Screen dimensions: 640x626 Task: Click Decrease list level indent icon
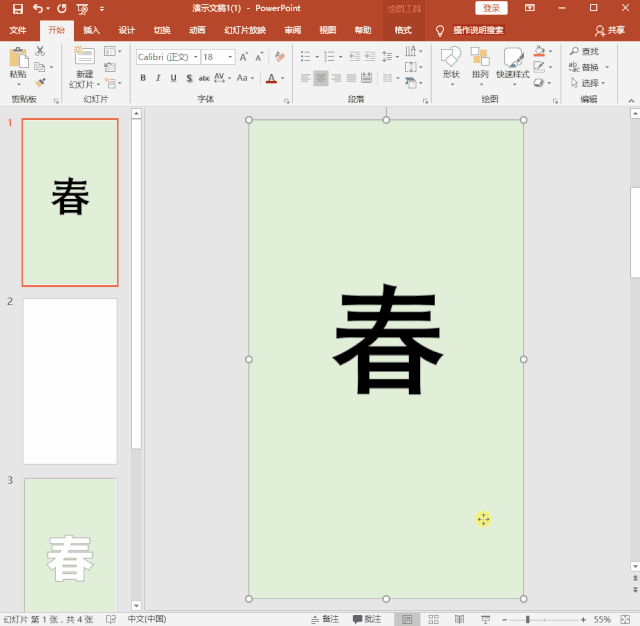[354, 57]
